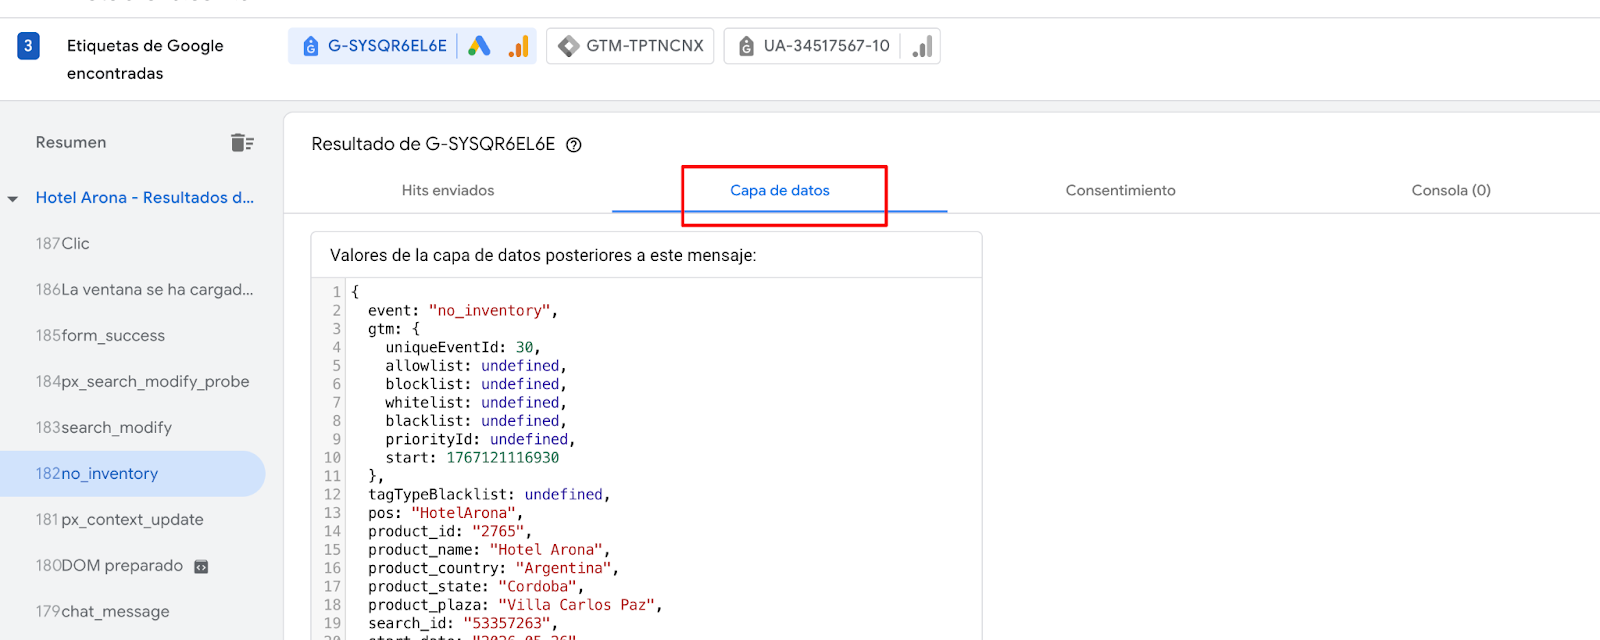Click the code icon beside DOM preparado

[x=201, y=567]
